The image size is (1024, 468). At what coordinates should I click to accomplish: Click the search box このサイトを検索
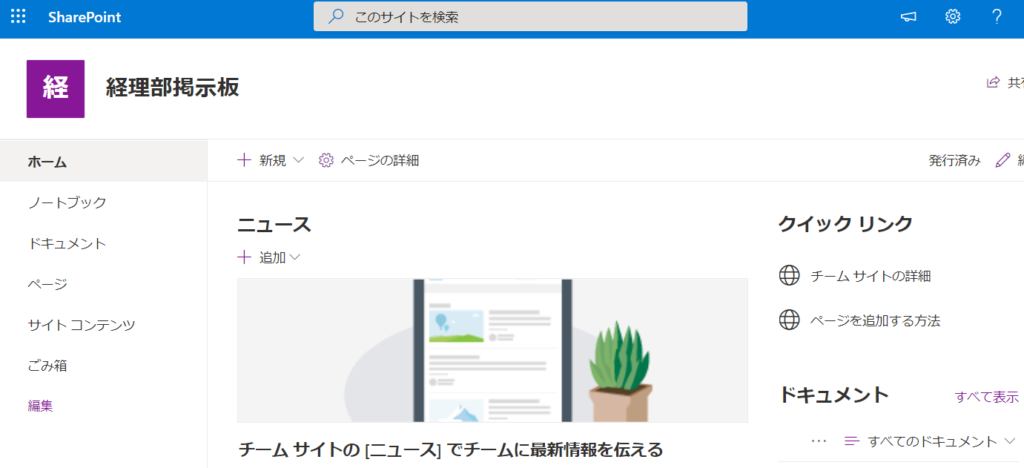pyautogui.click(x=530, y=16)
